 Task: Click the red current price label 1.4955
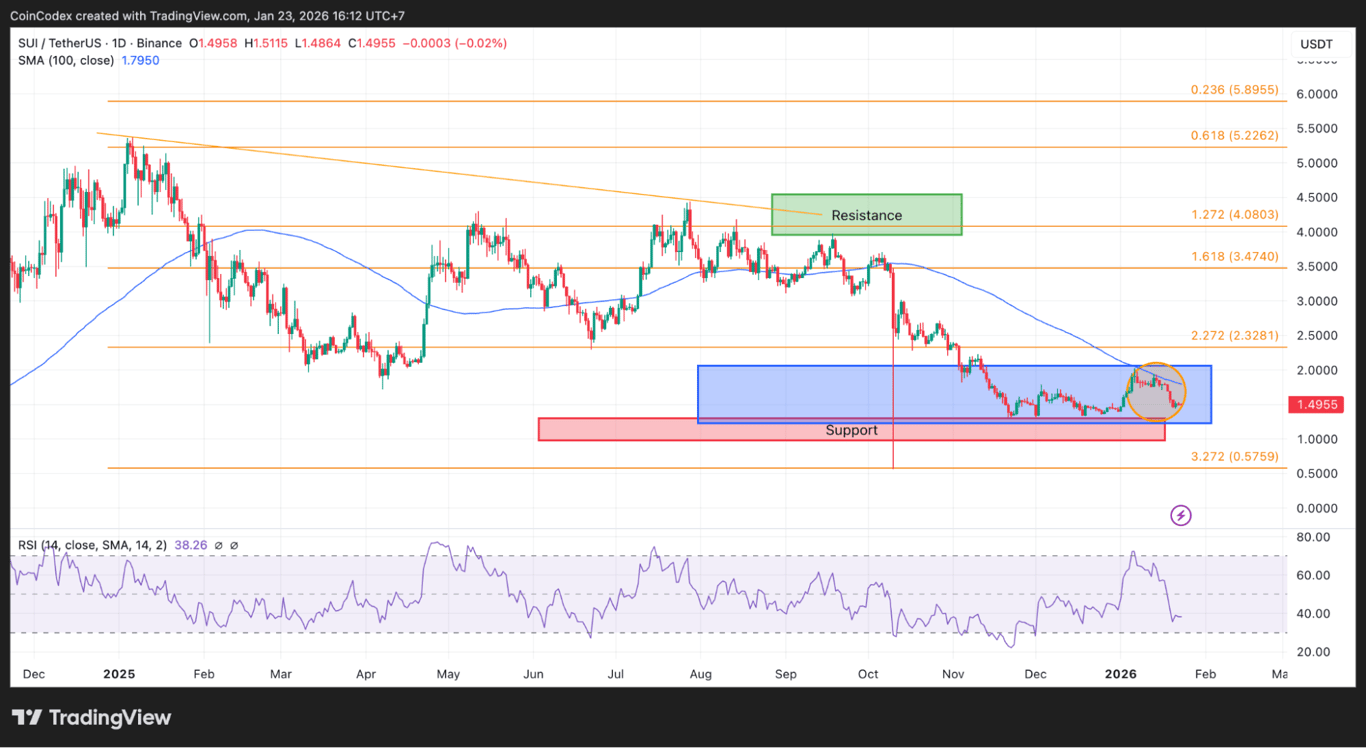[x=1317, y=404]
